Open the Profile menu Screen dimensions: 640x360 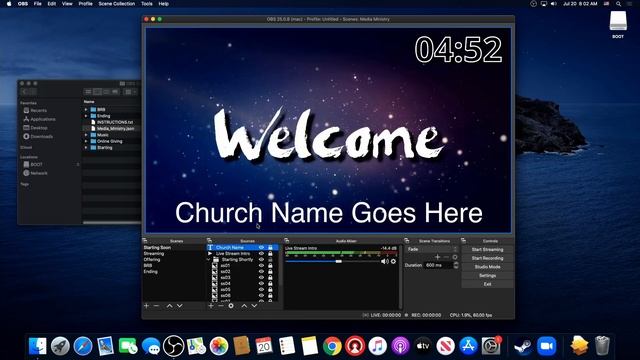(x=85, y=4)
